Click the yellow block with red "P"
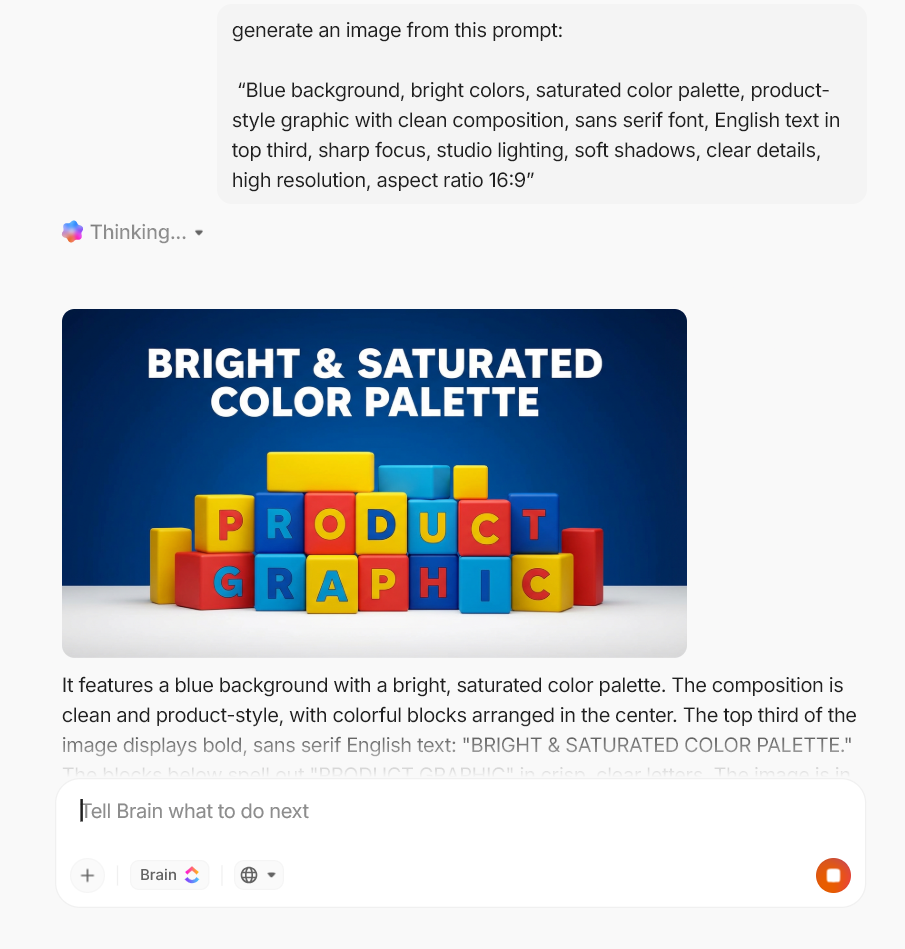This screenshot has height=949, width=905. click(228, 524)
